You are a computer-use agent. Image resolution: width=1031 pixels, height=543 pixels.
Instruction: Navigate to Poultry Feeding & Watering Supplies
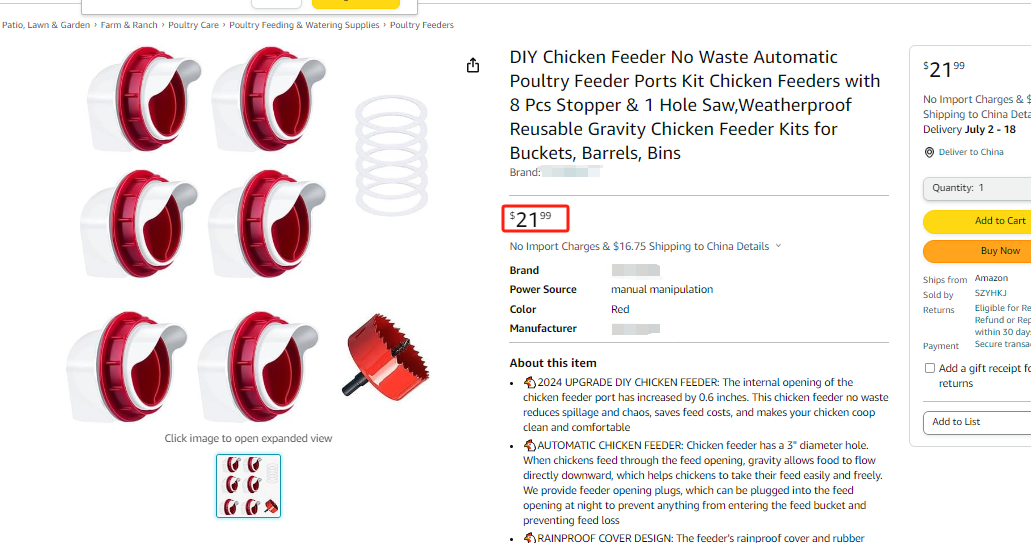click(304, 25)
